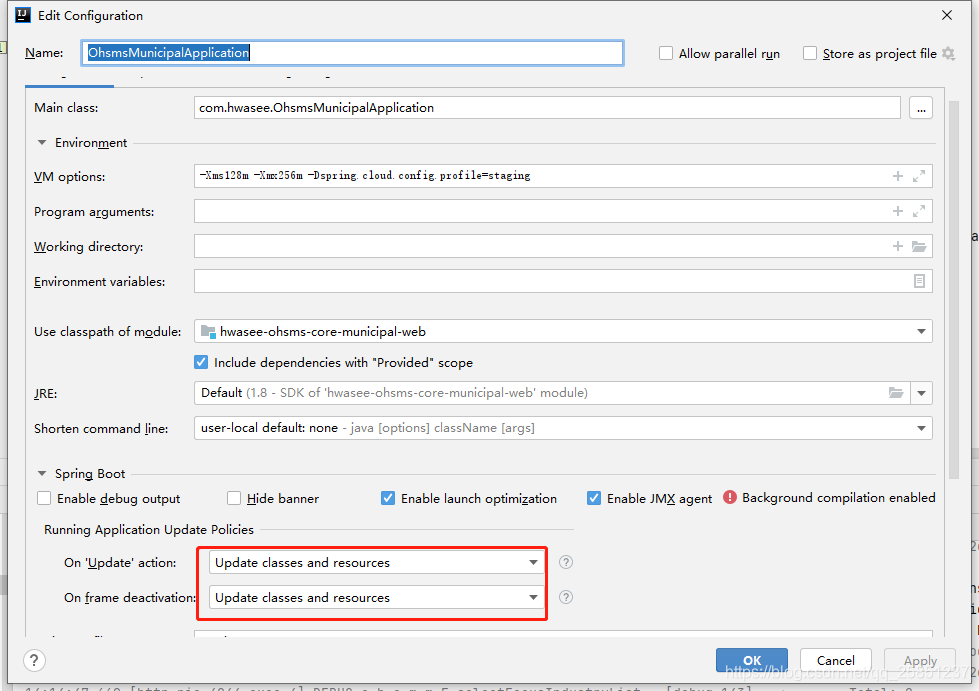
Task: Close the Edit Configuration dialog
Action: (x=947, y=15)
